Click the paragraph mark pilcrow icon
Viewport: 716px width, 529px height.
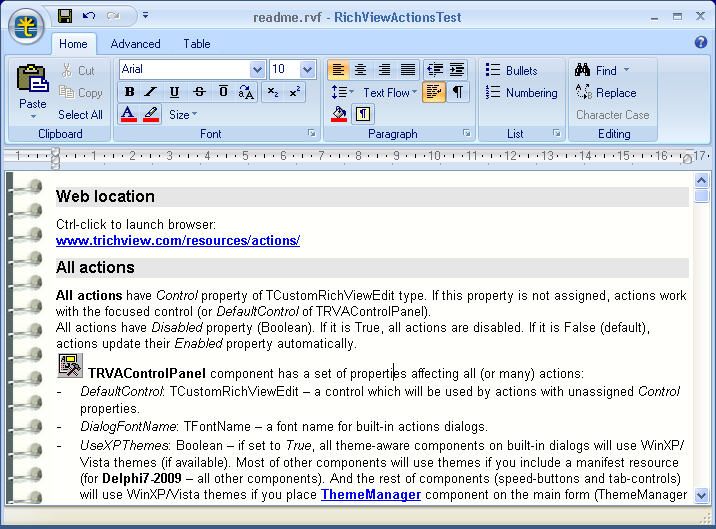click(x=458, y=92)
